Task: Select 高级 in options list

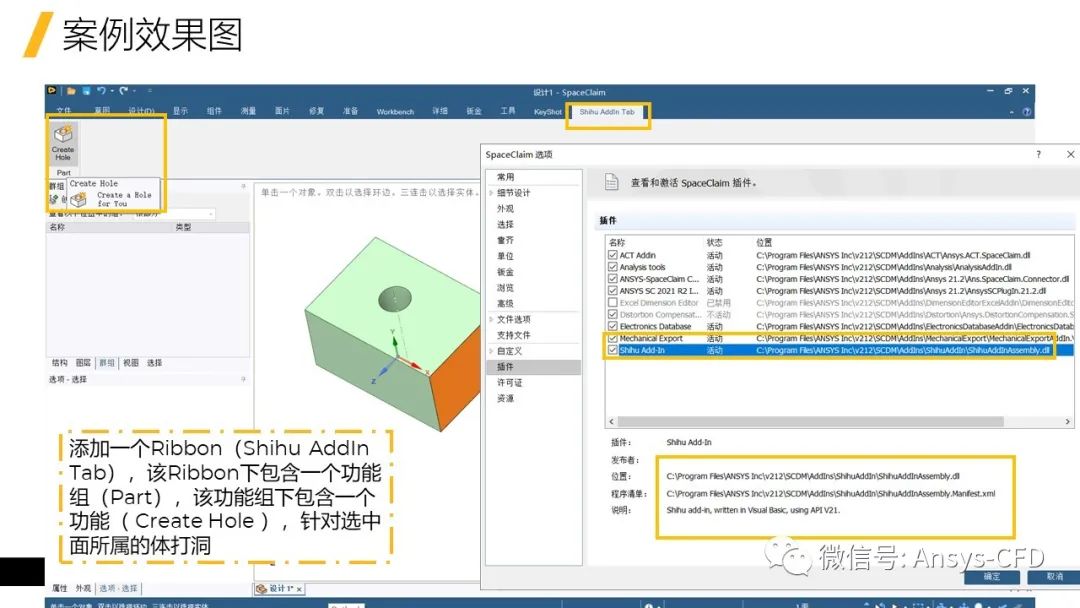Action: (506, 304)
